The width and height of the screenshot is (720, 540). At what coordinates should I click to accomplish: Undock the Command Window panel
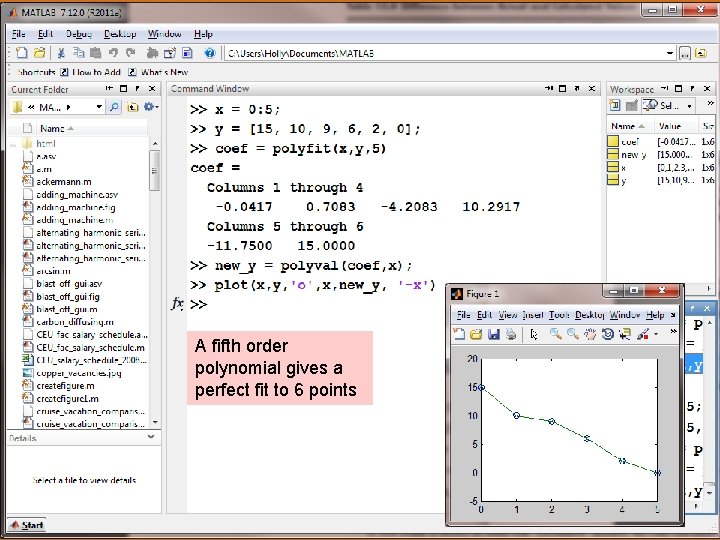[577, 89]
